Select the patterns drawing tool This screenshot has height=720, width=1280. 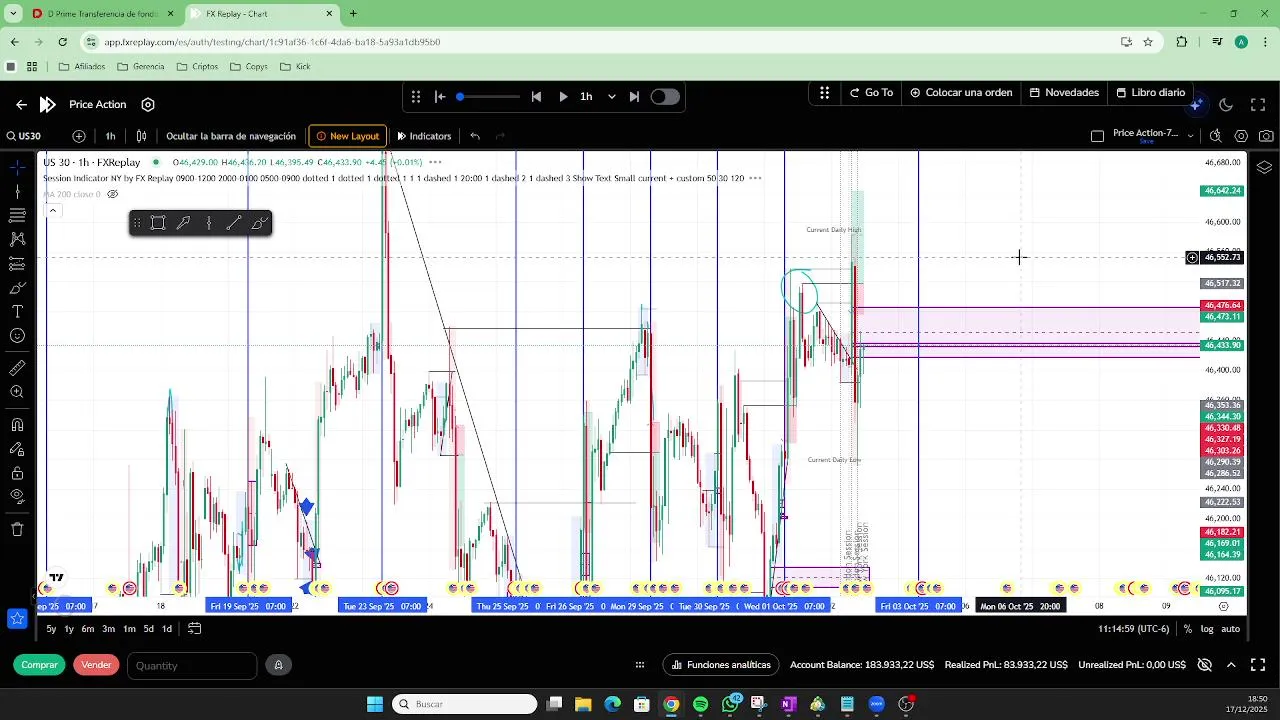coord(17,239)
